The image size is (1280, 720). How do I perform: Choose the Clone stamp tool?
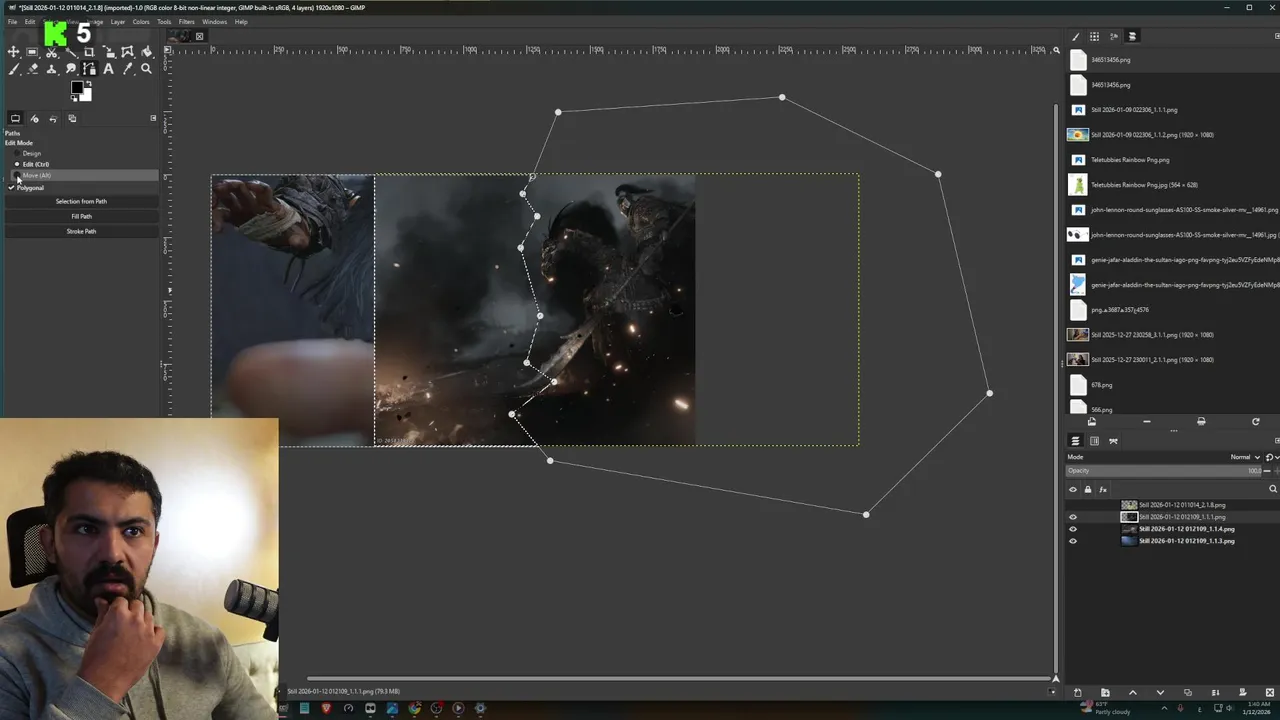pos(51,69)
